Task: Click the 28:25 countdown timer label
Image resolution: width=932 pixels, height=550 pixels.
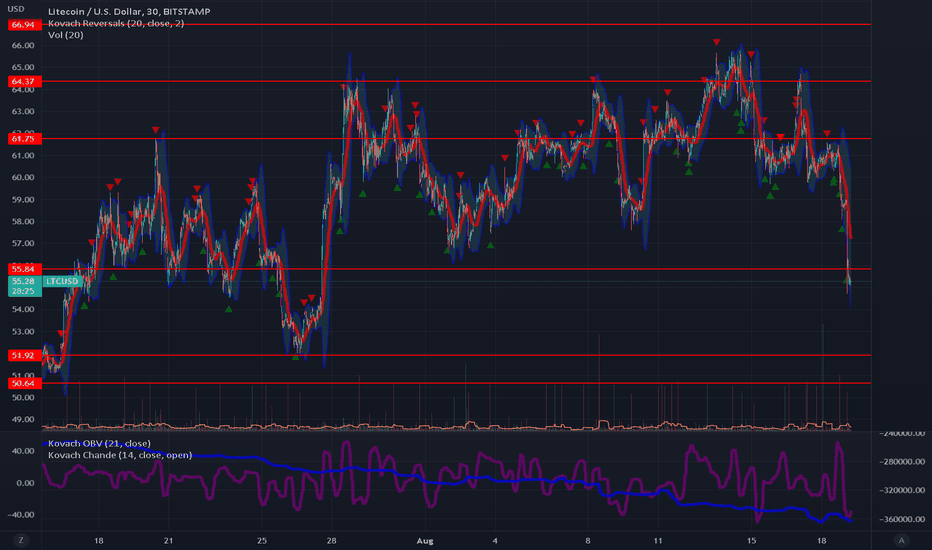Action: (23, 291)
